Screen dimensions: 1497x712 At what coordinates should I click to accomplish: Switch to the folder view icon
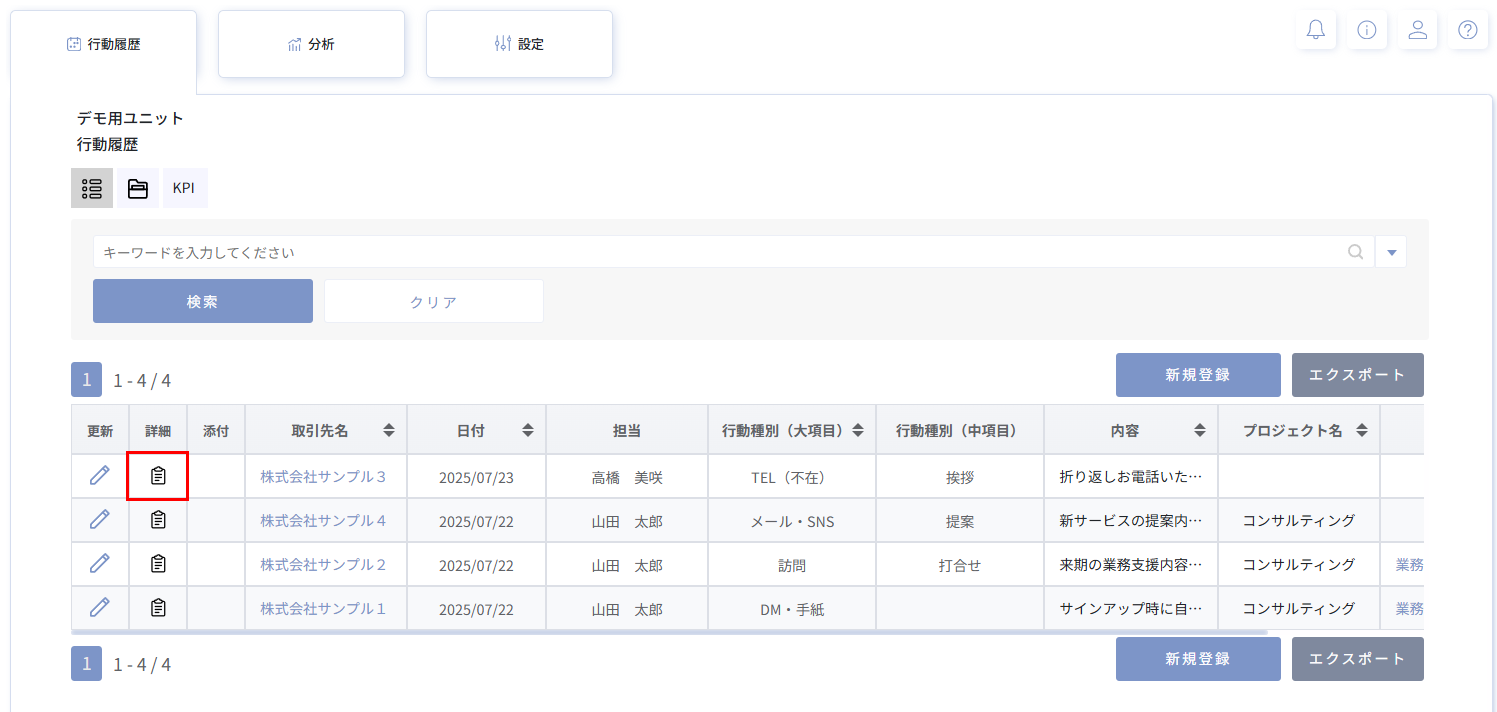(x=138, y=188)
